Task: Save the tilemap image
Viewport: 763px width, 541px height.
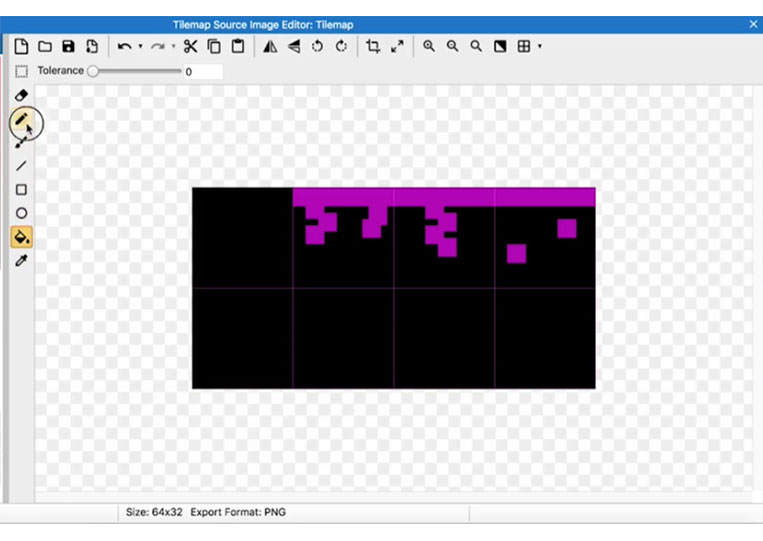Action: click(x=68, y=47)
